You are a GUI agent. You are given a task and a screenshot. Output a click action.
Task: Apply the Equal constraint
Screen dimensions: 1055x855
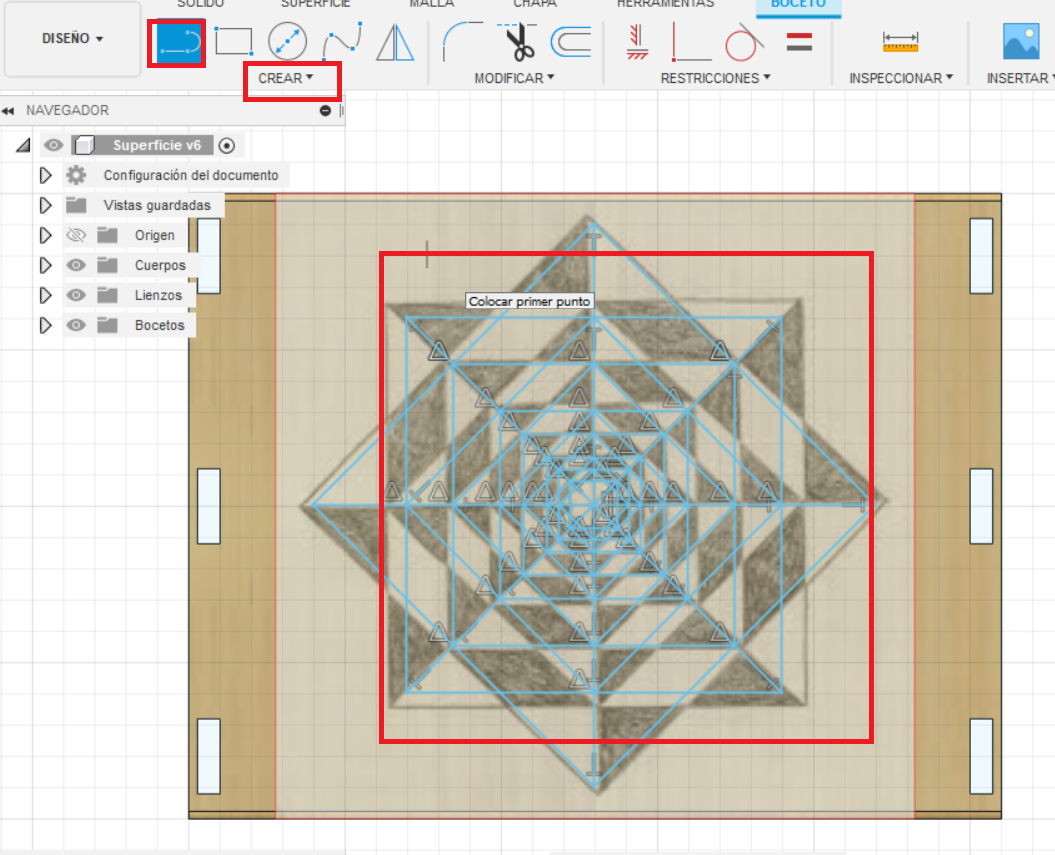point(799,42)
